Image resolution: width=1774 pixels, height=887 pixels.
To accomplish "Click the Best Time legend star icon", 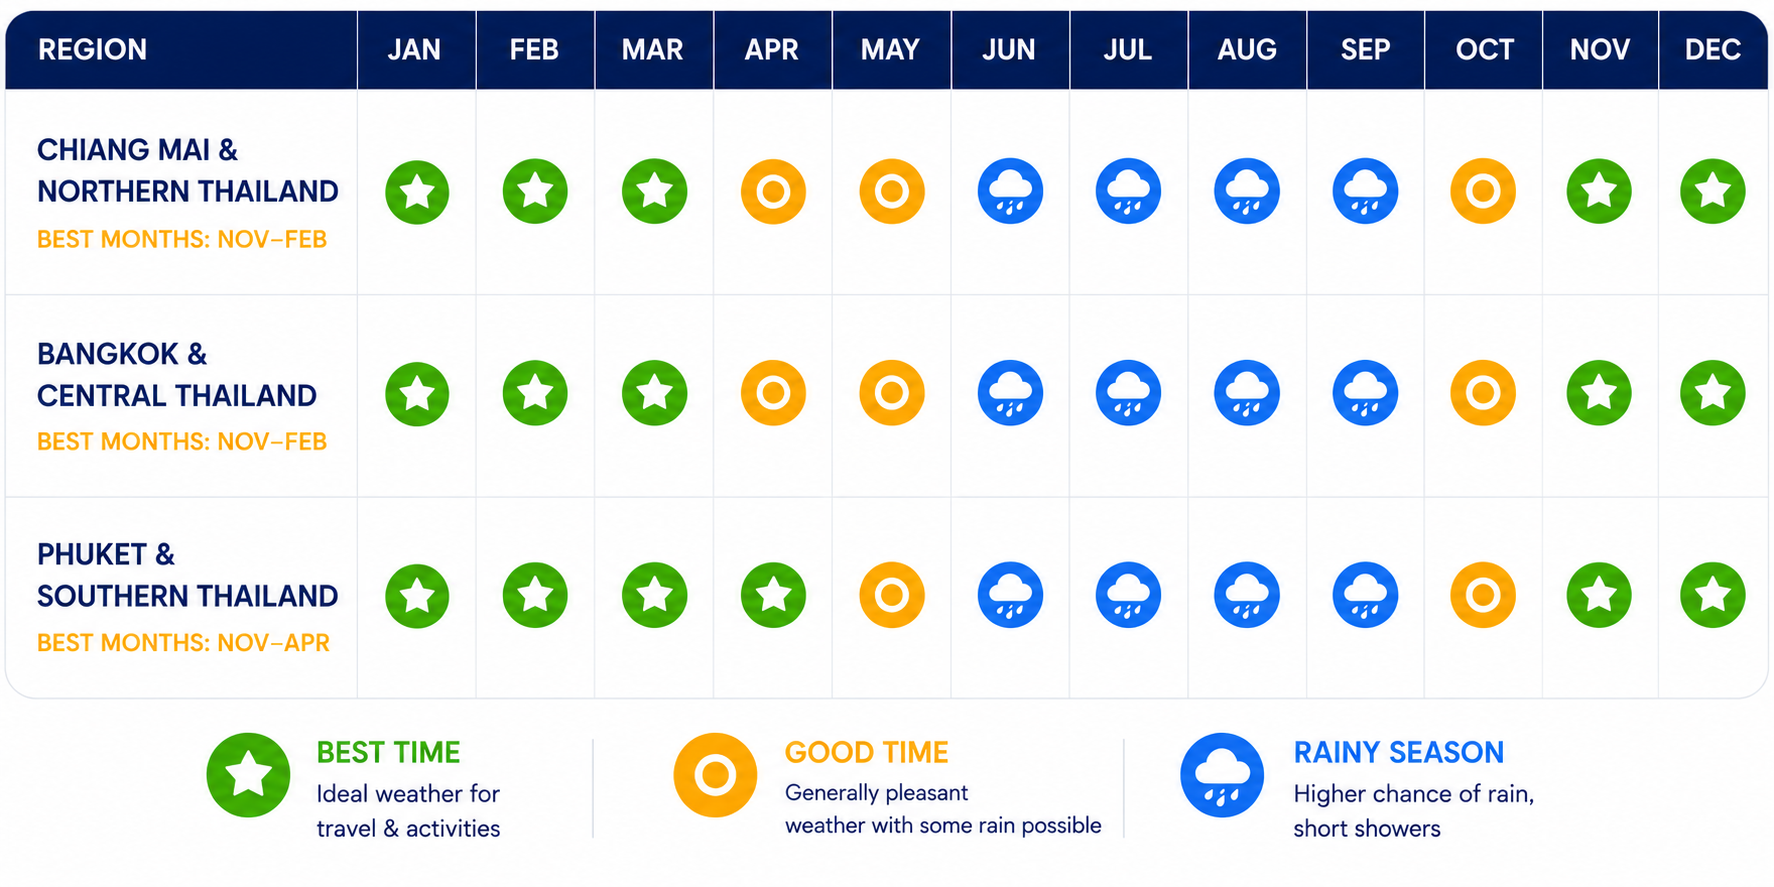I will (248, 775).
